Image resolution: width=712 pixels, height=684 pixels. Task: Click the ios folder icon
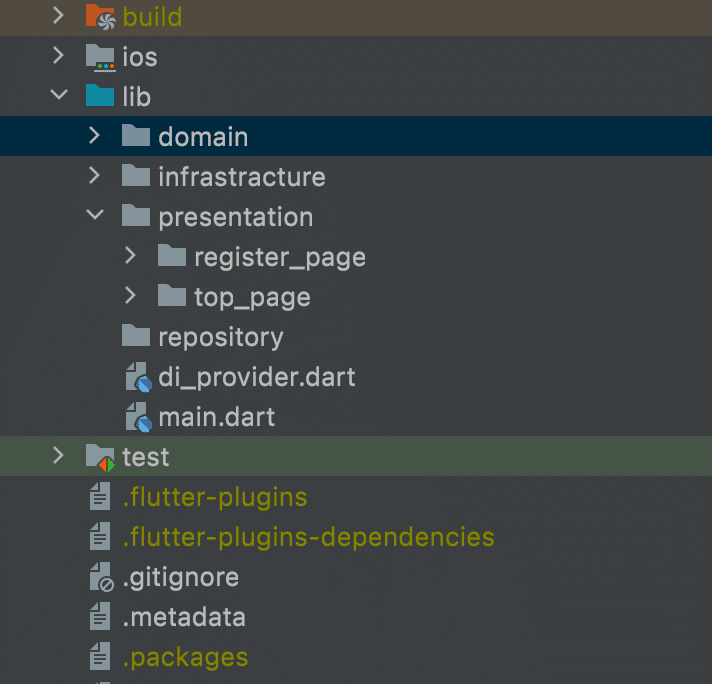(x=100, y=58)
